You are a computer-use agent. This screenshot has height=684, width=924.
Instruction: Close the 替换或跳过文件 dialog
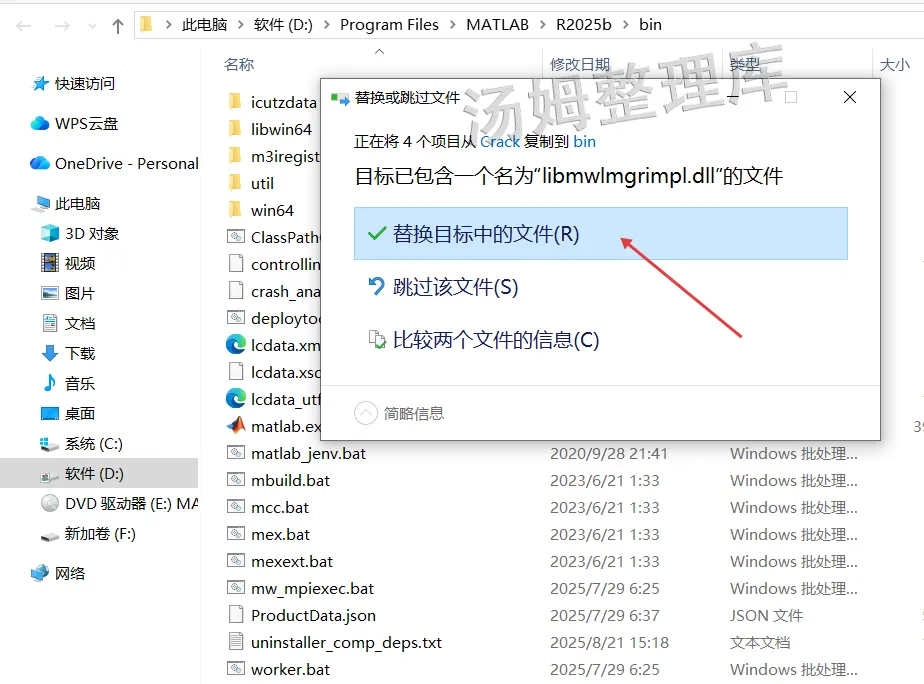coord(850,97)
